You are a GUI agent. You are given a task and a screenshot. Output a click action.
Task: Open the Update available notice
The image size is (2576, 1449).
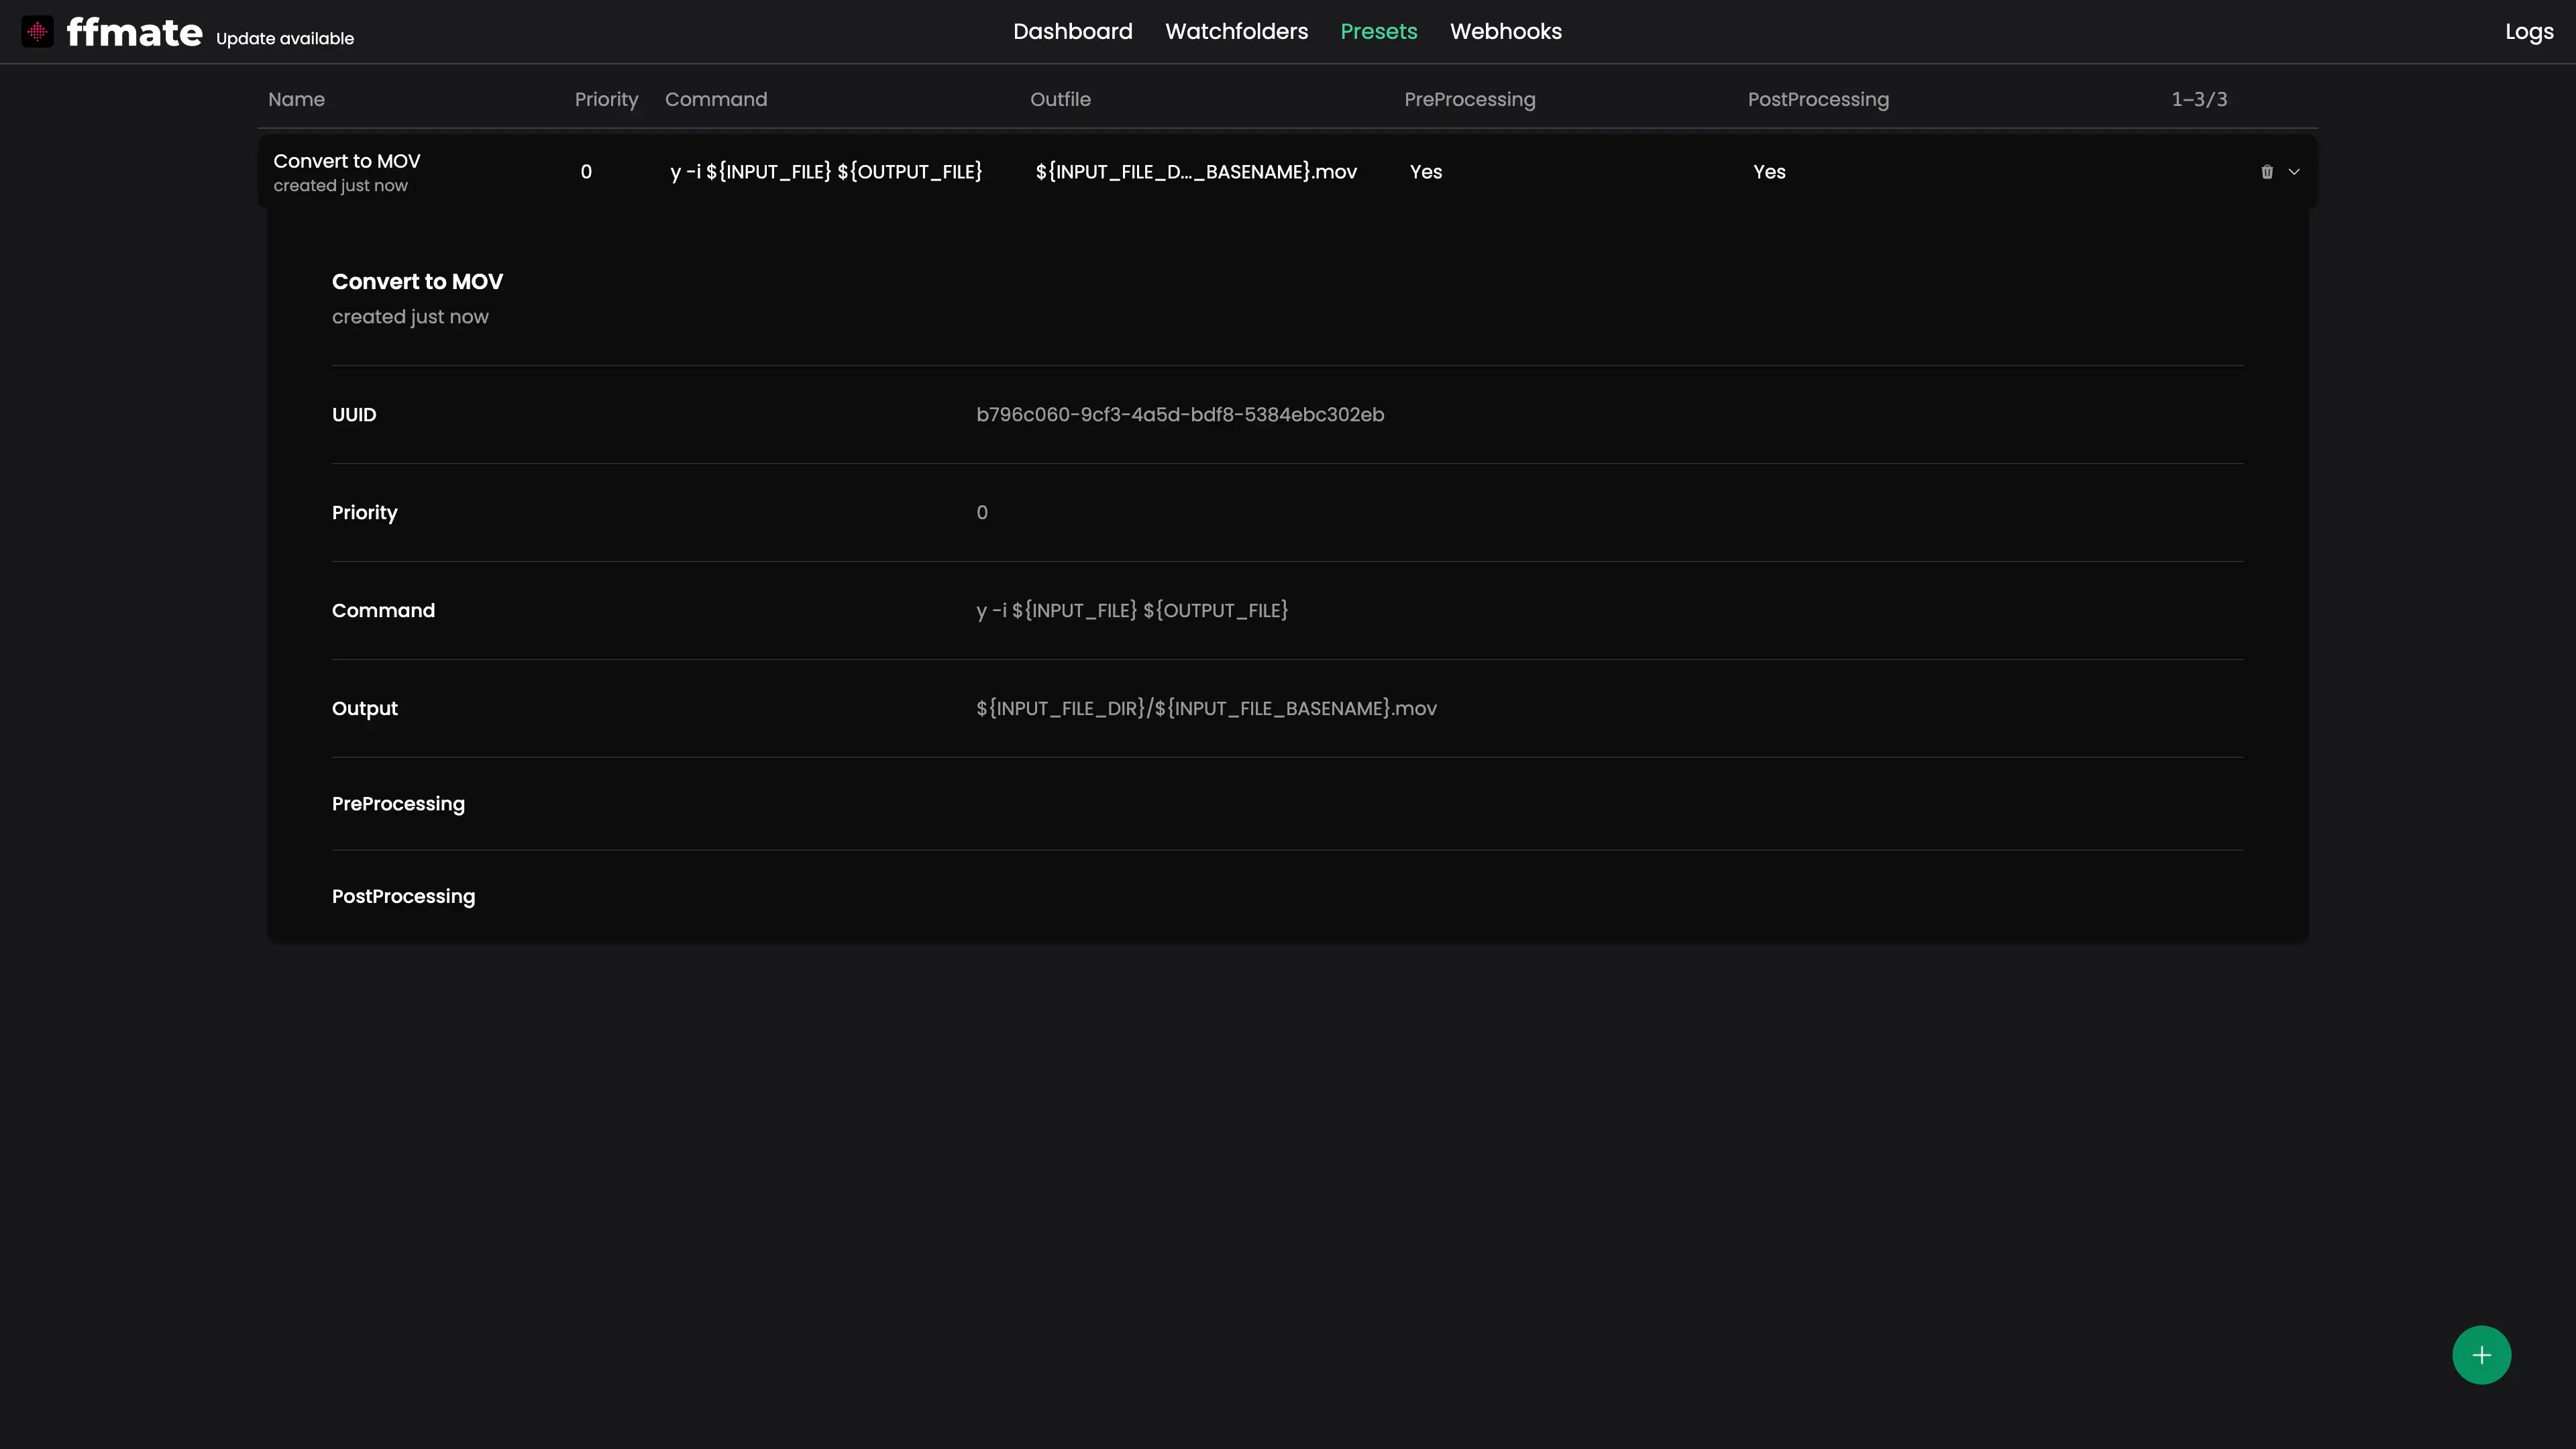[285, 39]
